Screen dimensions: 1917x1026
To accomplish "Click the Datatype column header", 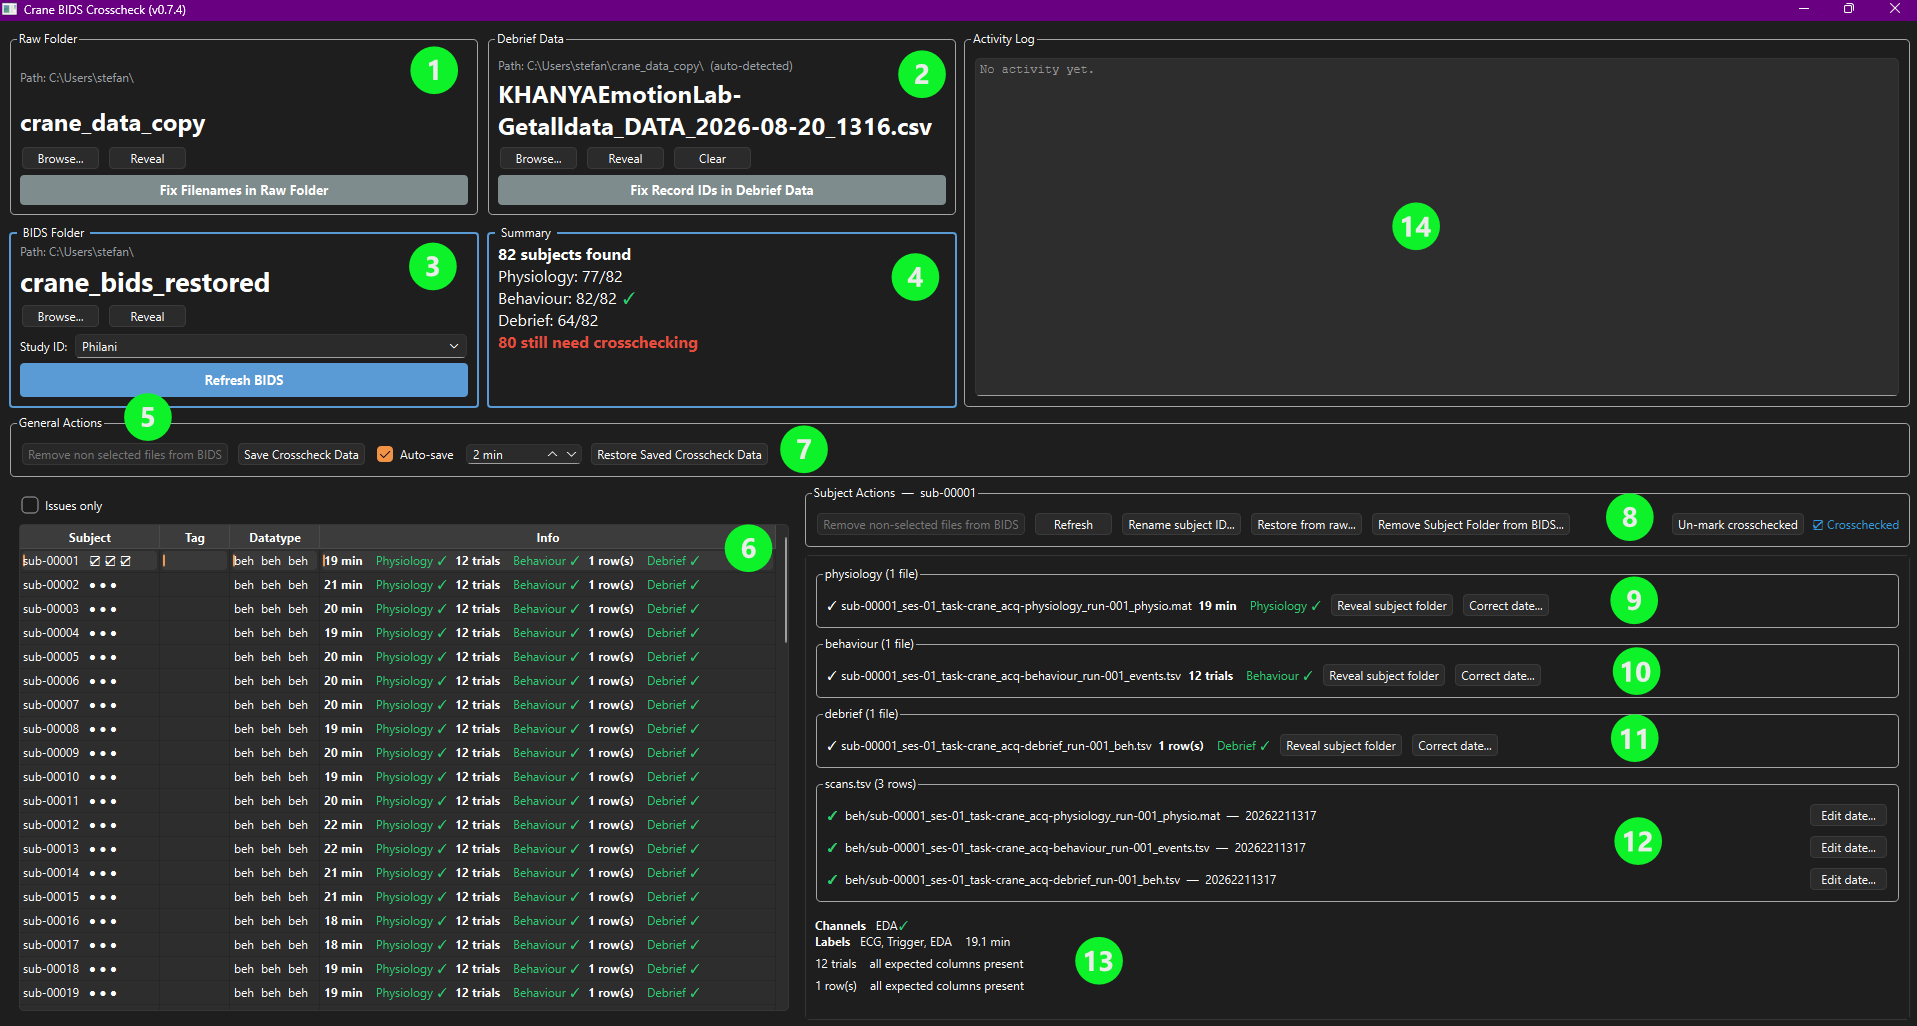I will coord(275,537).
